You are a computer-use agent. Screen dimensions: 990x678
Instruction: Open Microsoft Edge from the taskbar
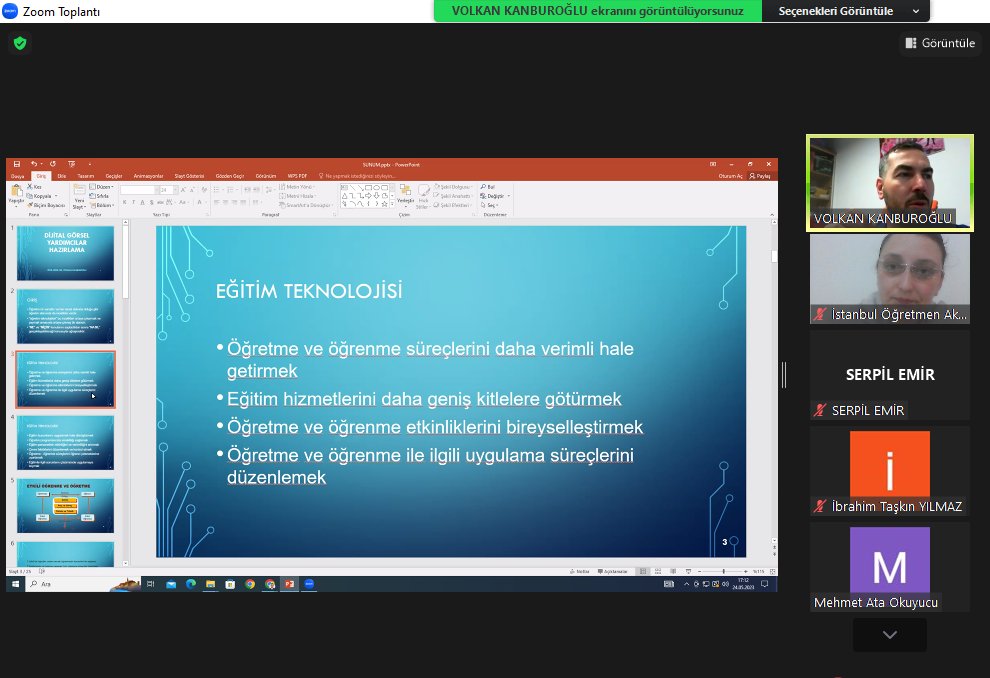[191, 584]
